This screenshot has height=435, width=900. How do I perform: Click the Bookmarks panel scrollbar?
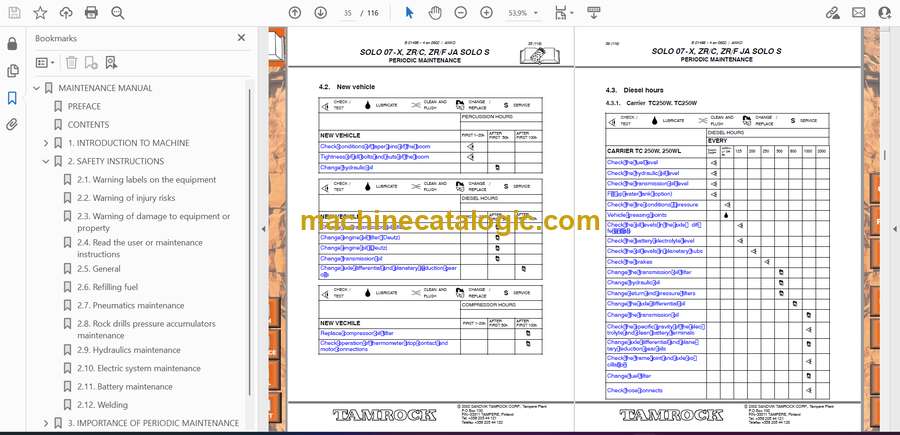(x=250, y=241)
